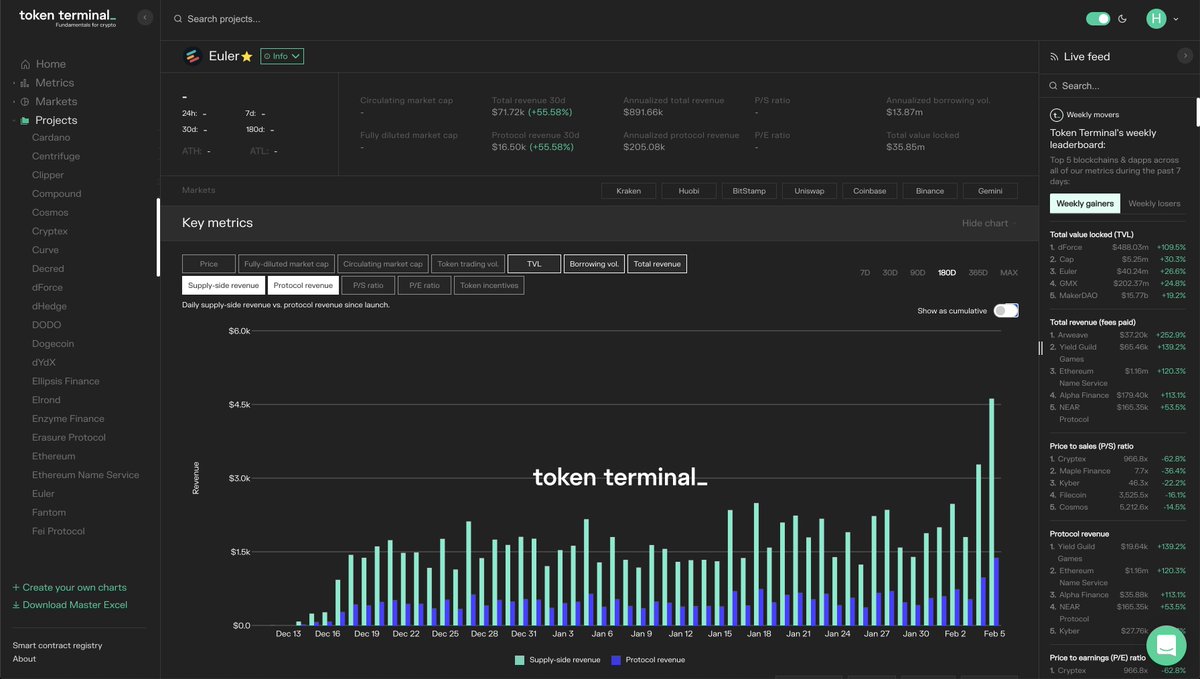Click the search magnifier icon in the top bar
Image resolution: width=1200 pixels, height=679 pixels.
point(178,19)
